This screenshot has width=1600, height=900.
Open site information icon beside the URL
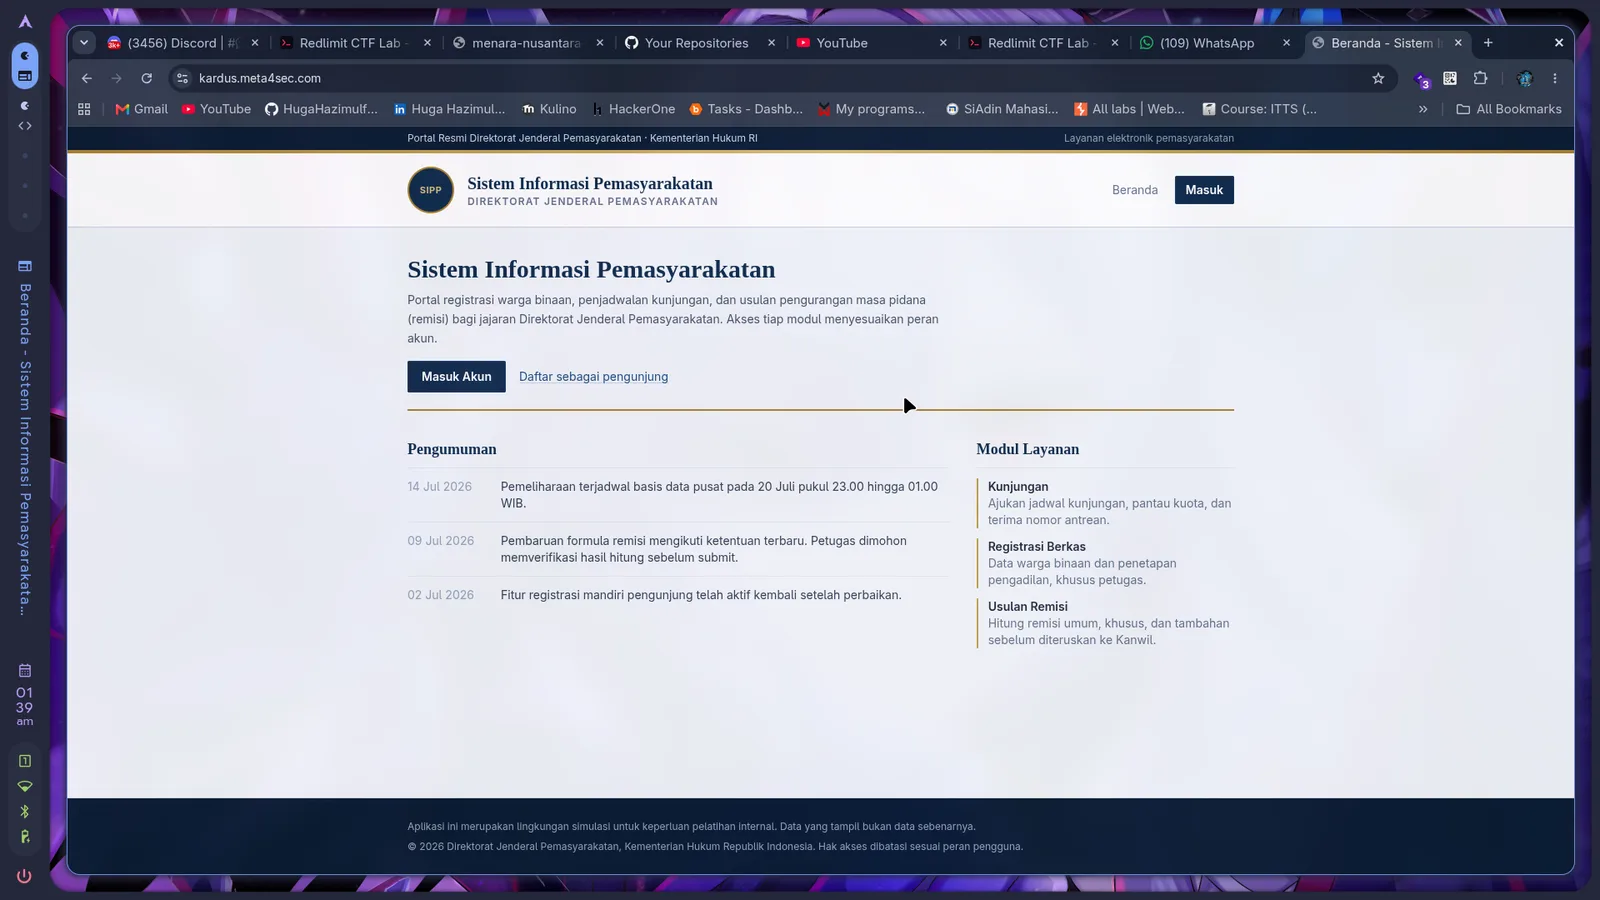(182, 78)
